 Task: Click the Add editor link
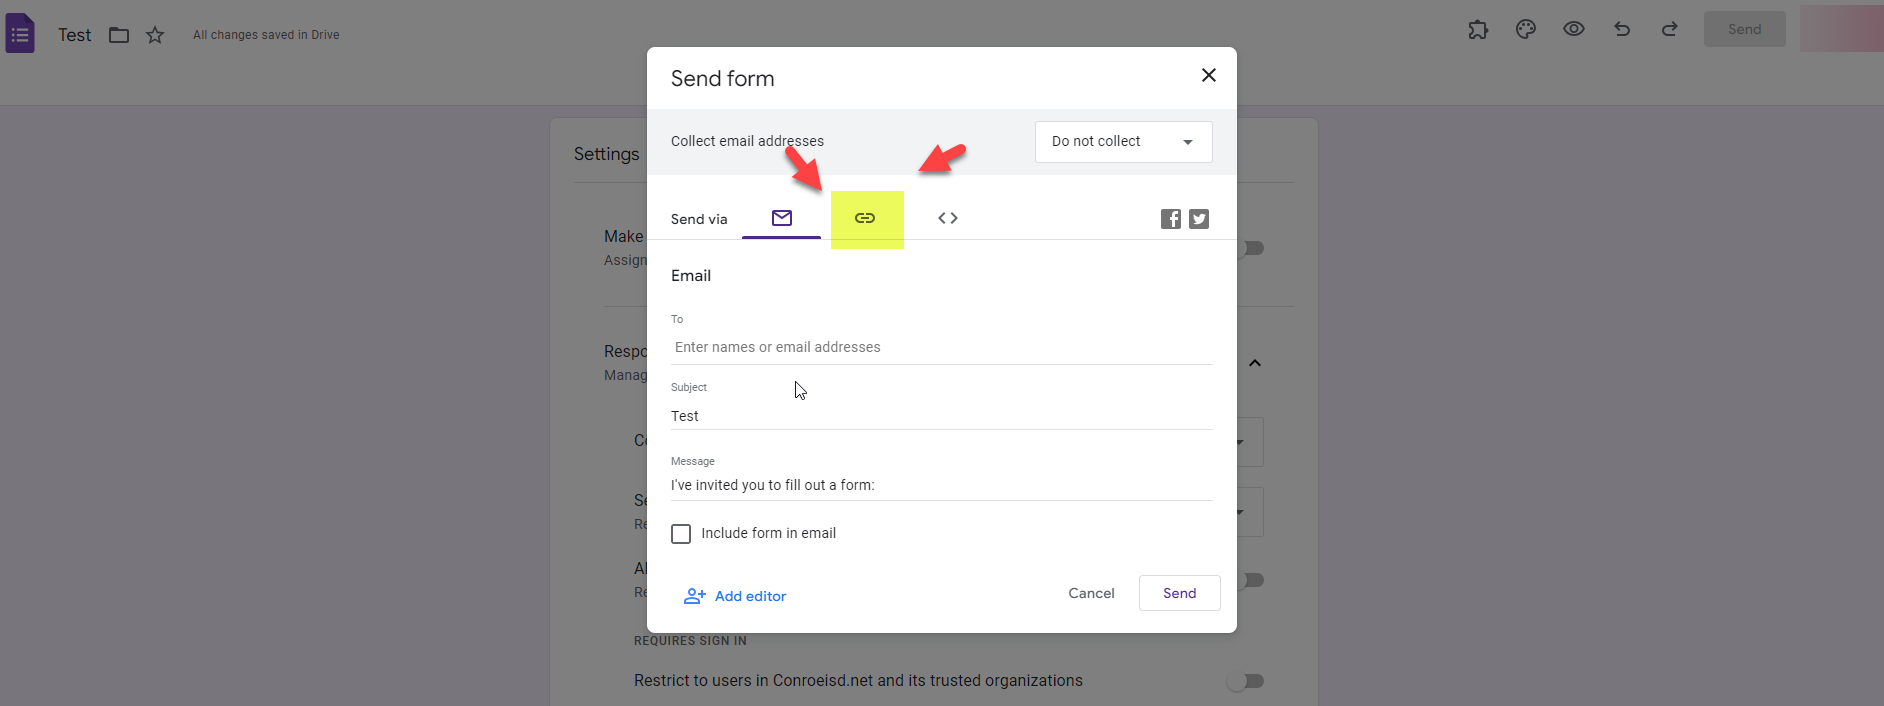(735, 596)
